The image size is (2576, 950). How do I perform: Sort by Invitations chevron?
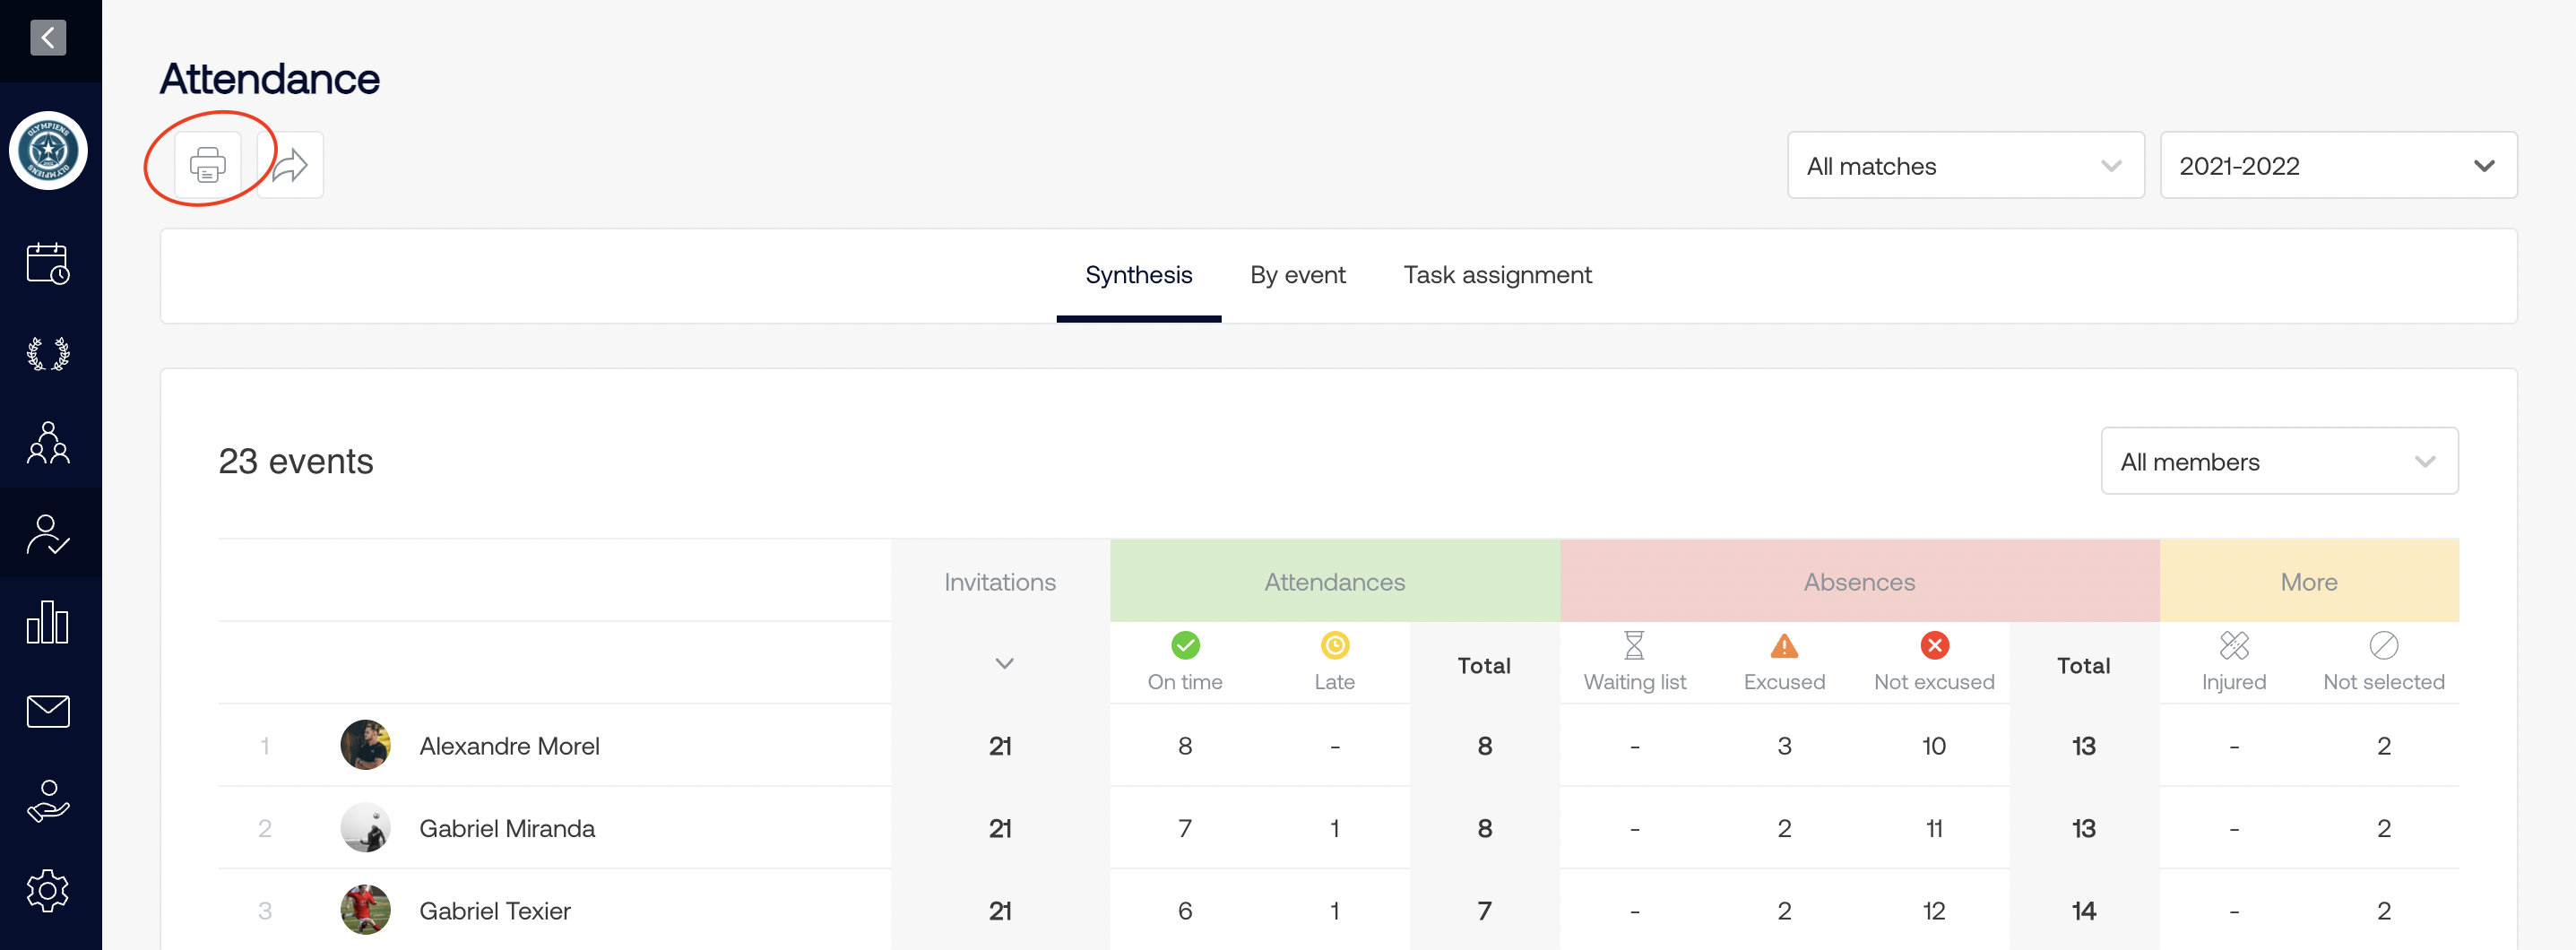tap(1004, 664)
